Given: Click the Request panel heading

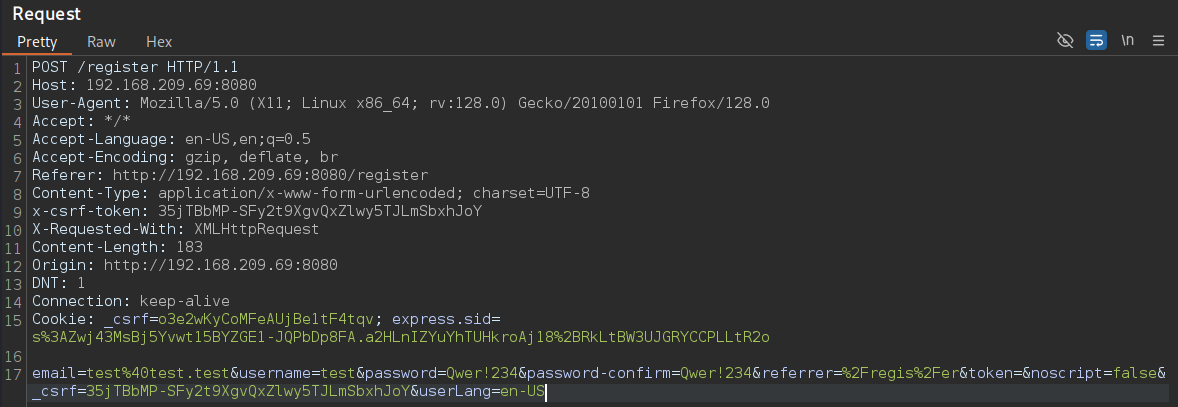Looking at the screenshot, I should point(47,14).
